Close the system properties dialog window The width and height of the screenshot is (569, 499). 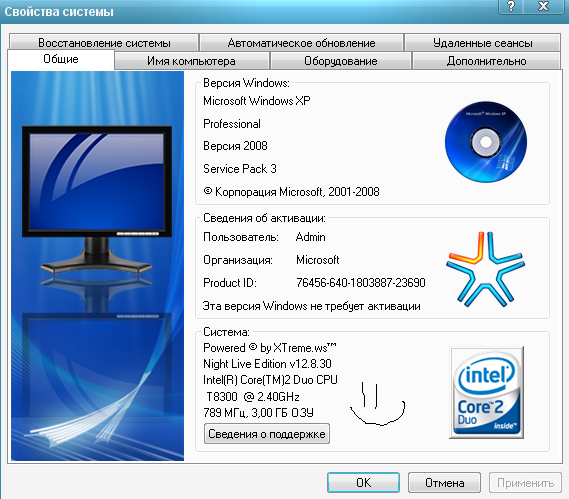click(x=543, y=7)
